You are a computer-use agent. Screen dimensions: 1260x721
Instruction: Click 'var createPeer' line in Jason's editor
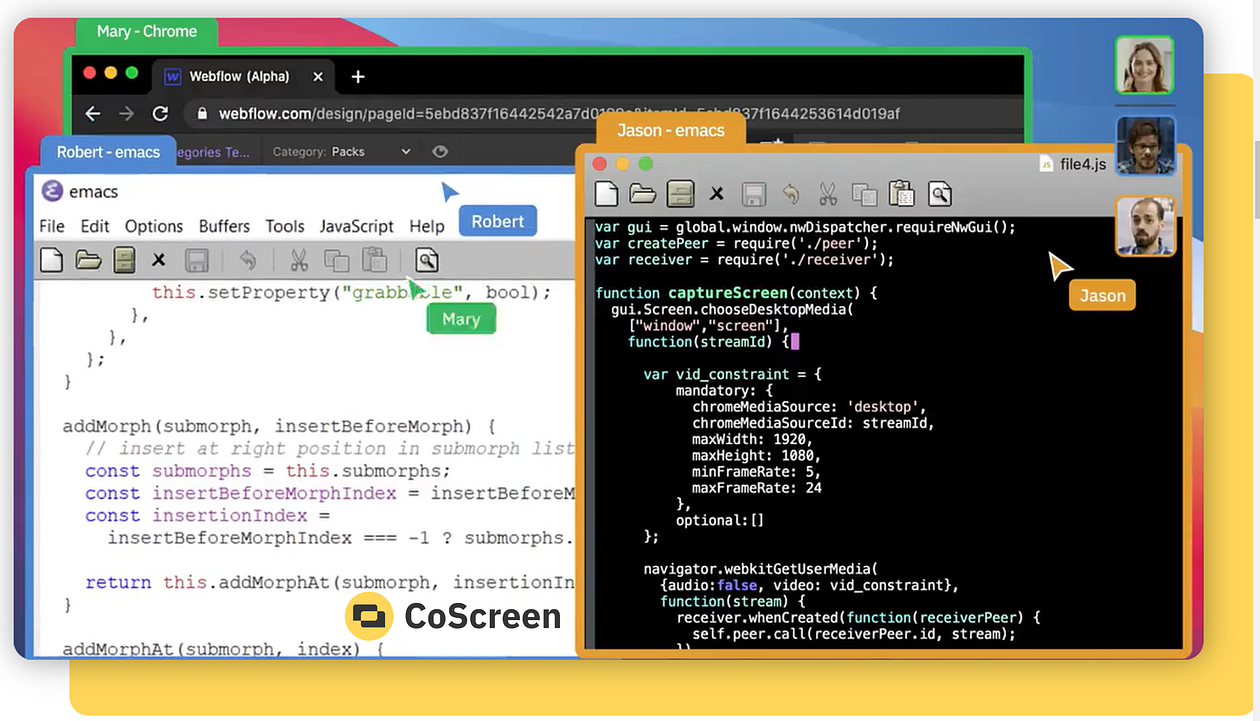tap(736, 243)
